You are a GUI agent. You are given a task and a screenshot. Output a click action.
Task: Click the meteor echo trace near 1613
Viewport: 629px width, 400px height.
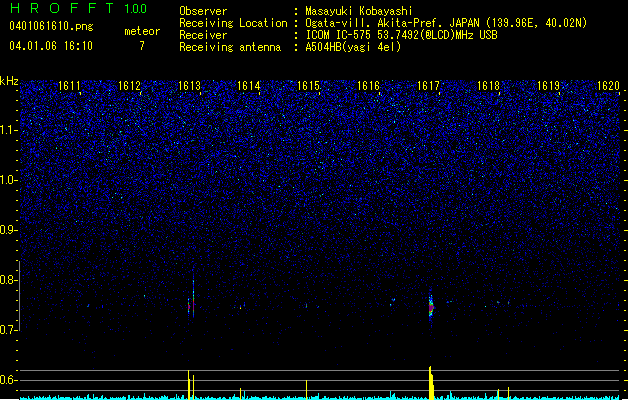191,299
